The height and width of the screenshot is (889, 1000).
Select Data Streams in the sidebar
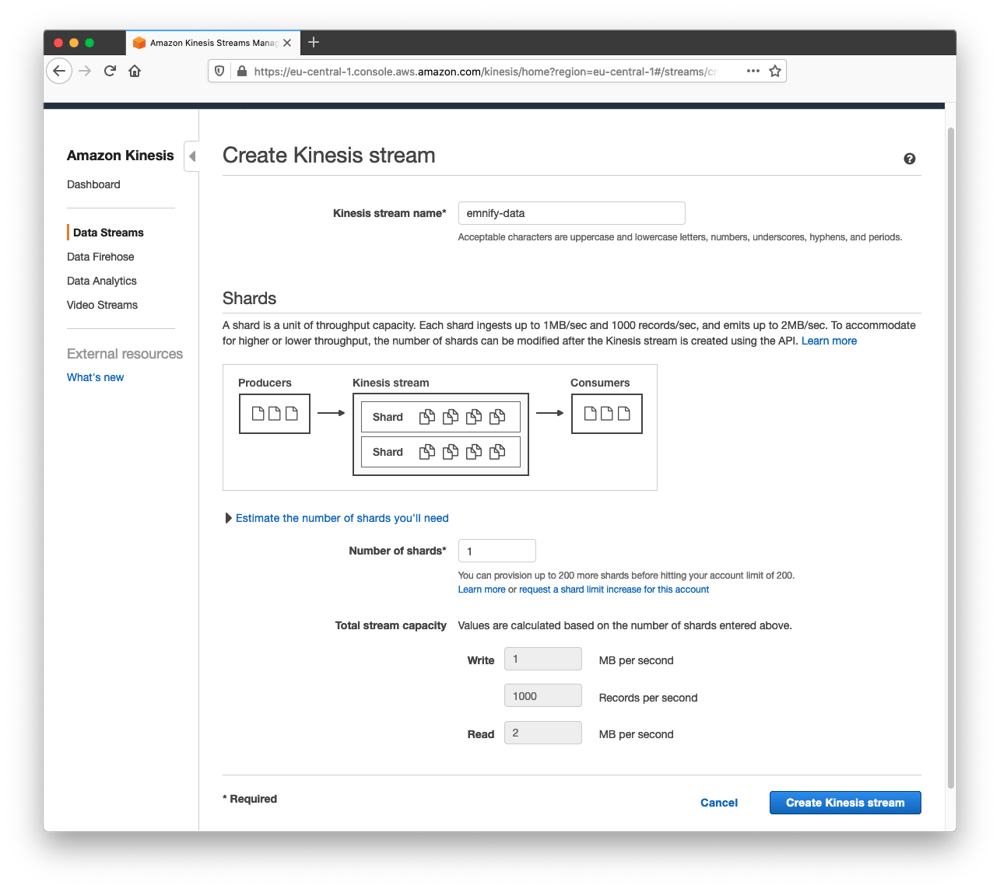click(108, 232)
